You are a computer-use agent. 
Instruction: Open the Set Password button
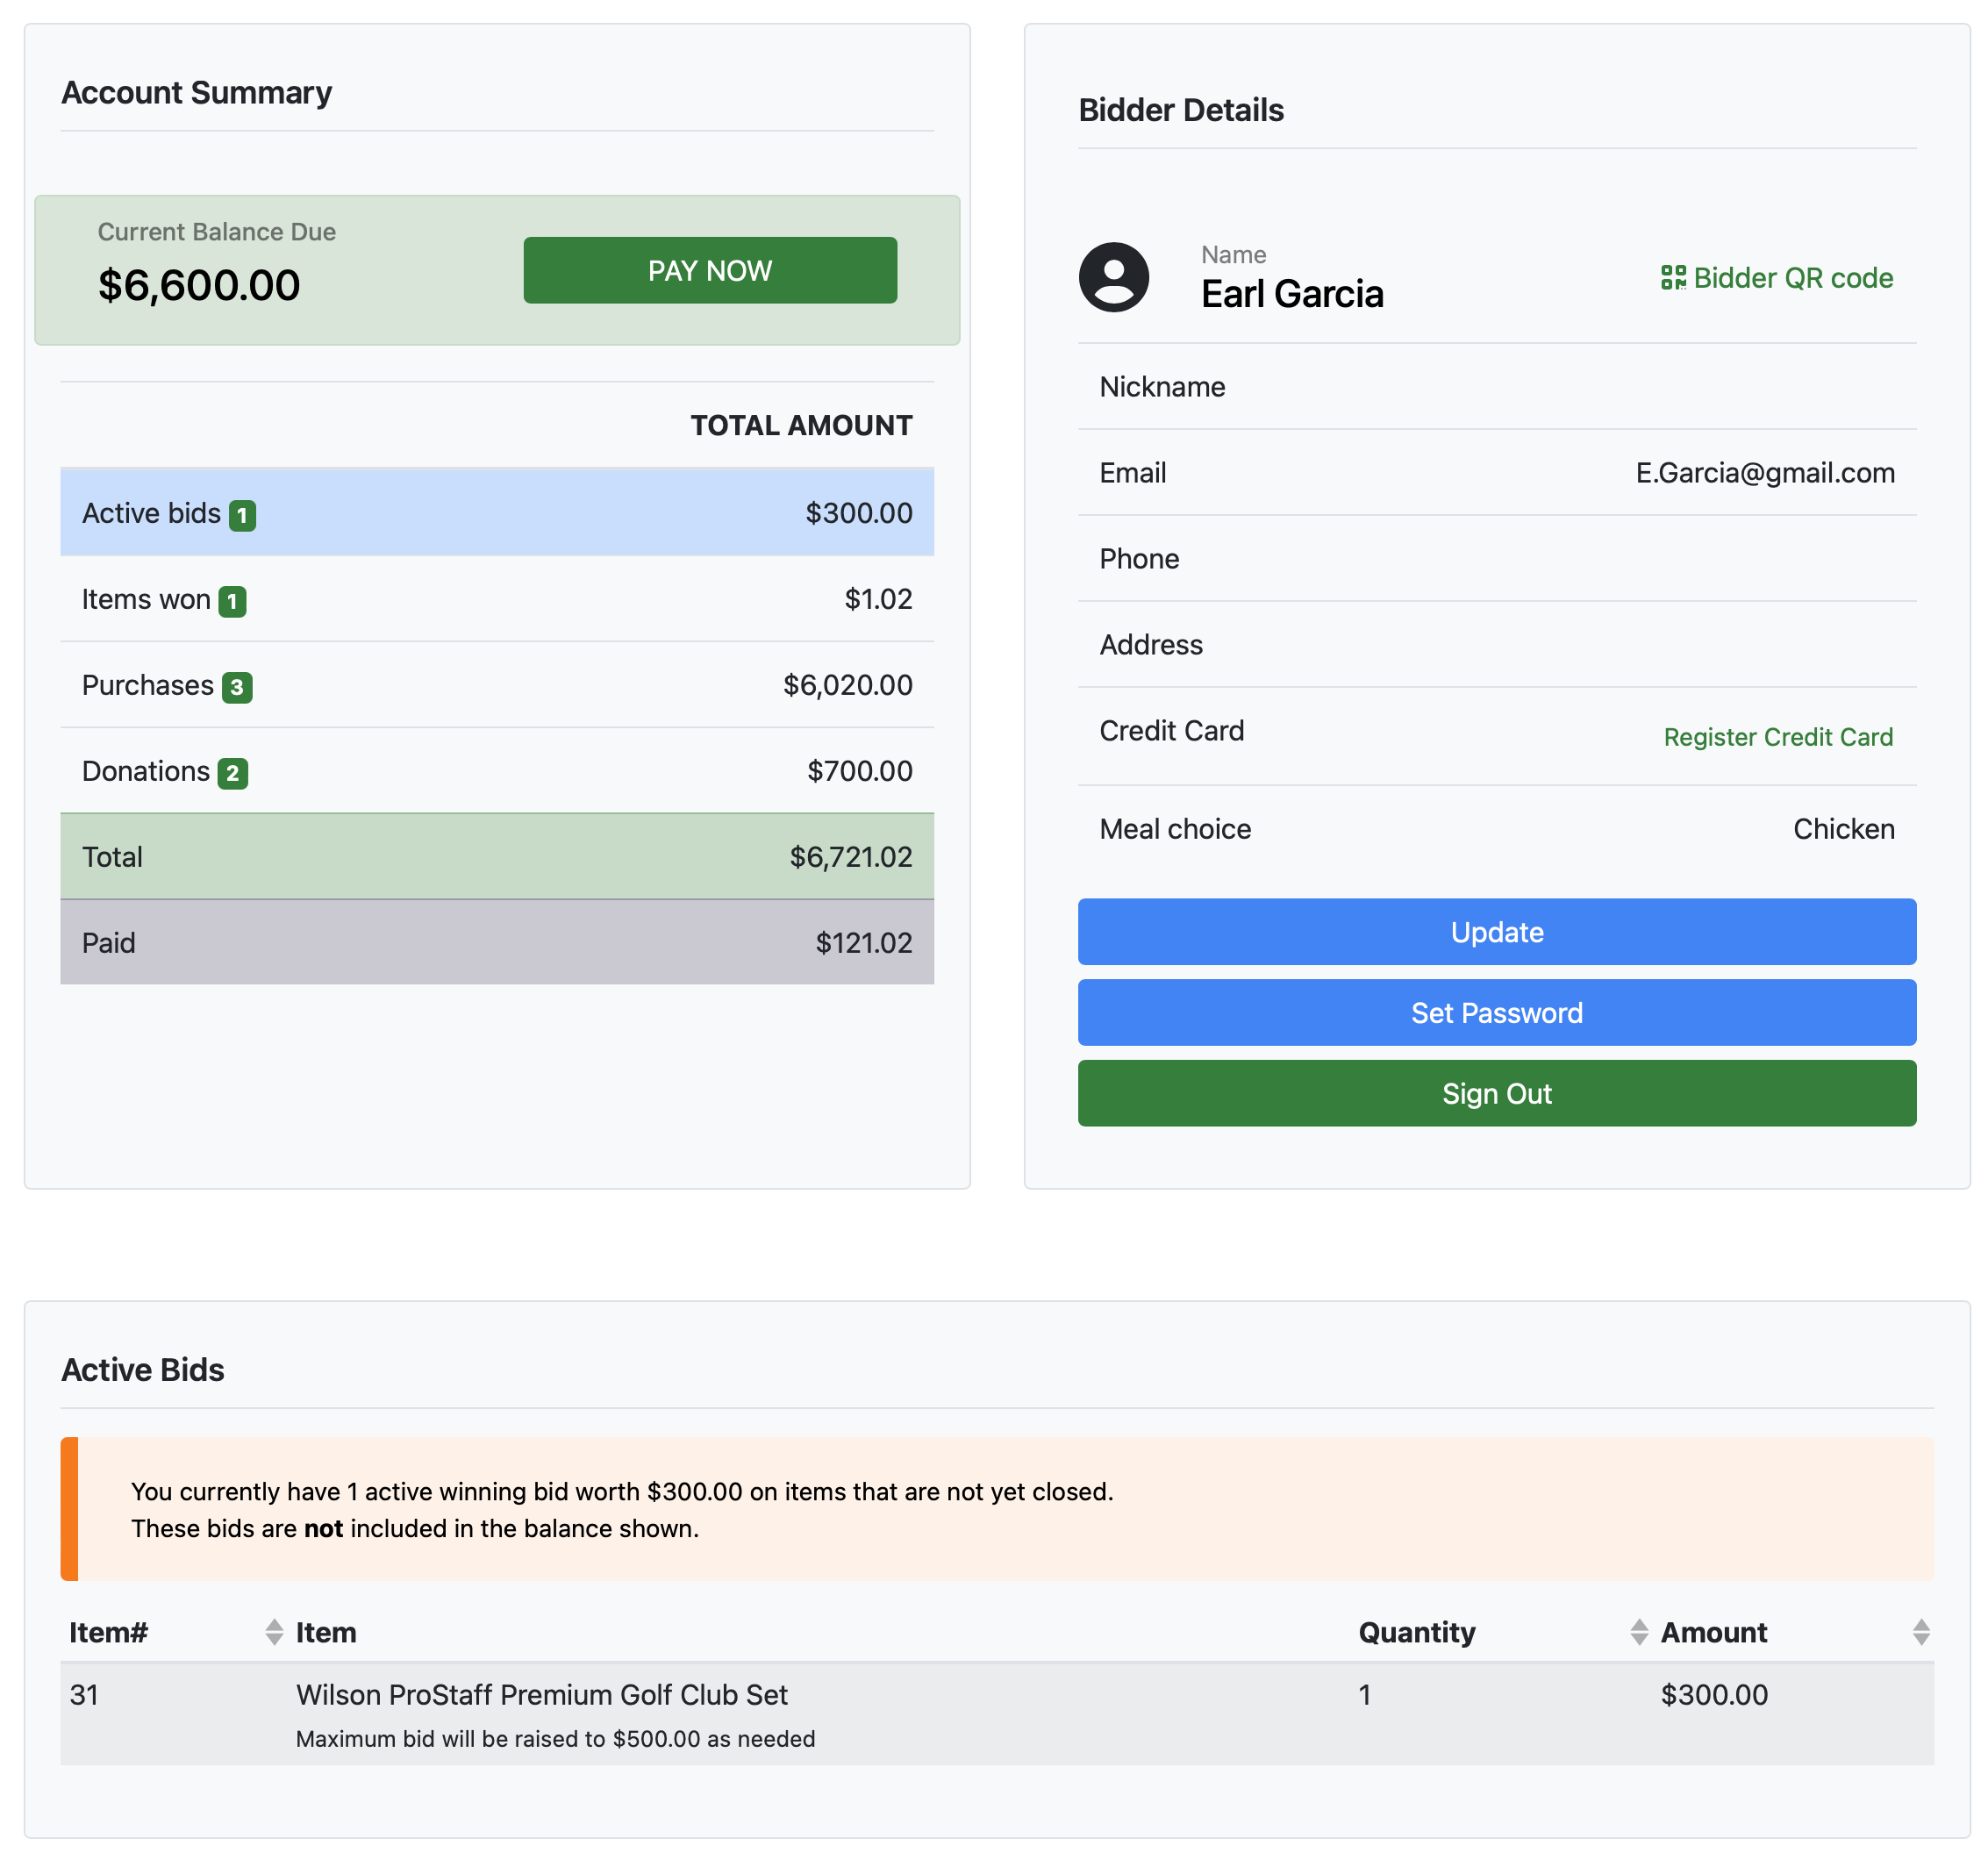(1496, 1012)
